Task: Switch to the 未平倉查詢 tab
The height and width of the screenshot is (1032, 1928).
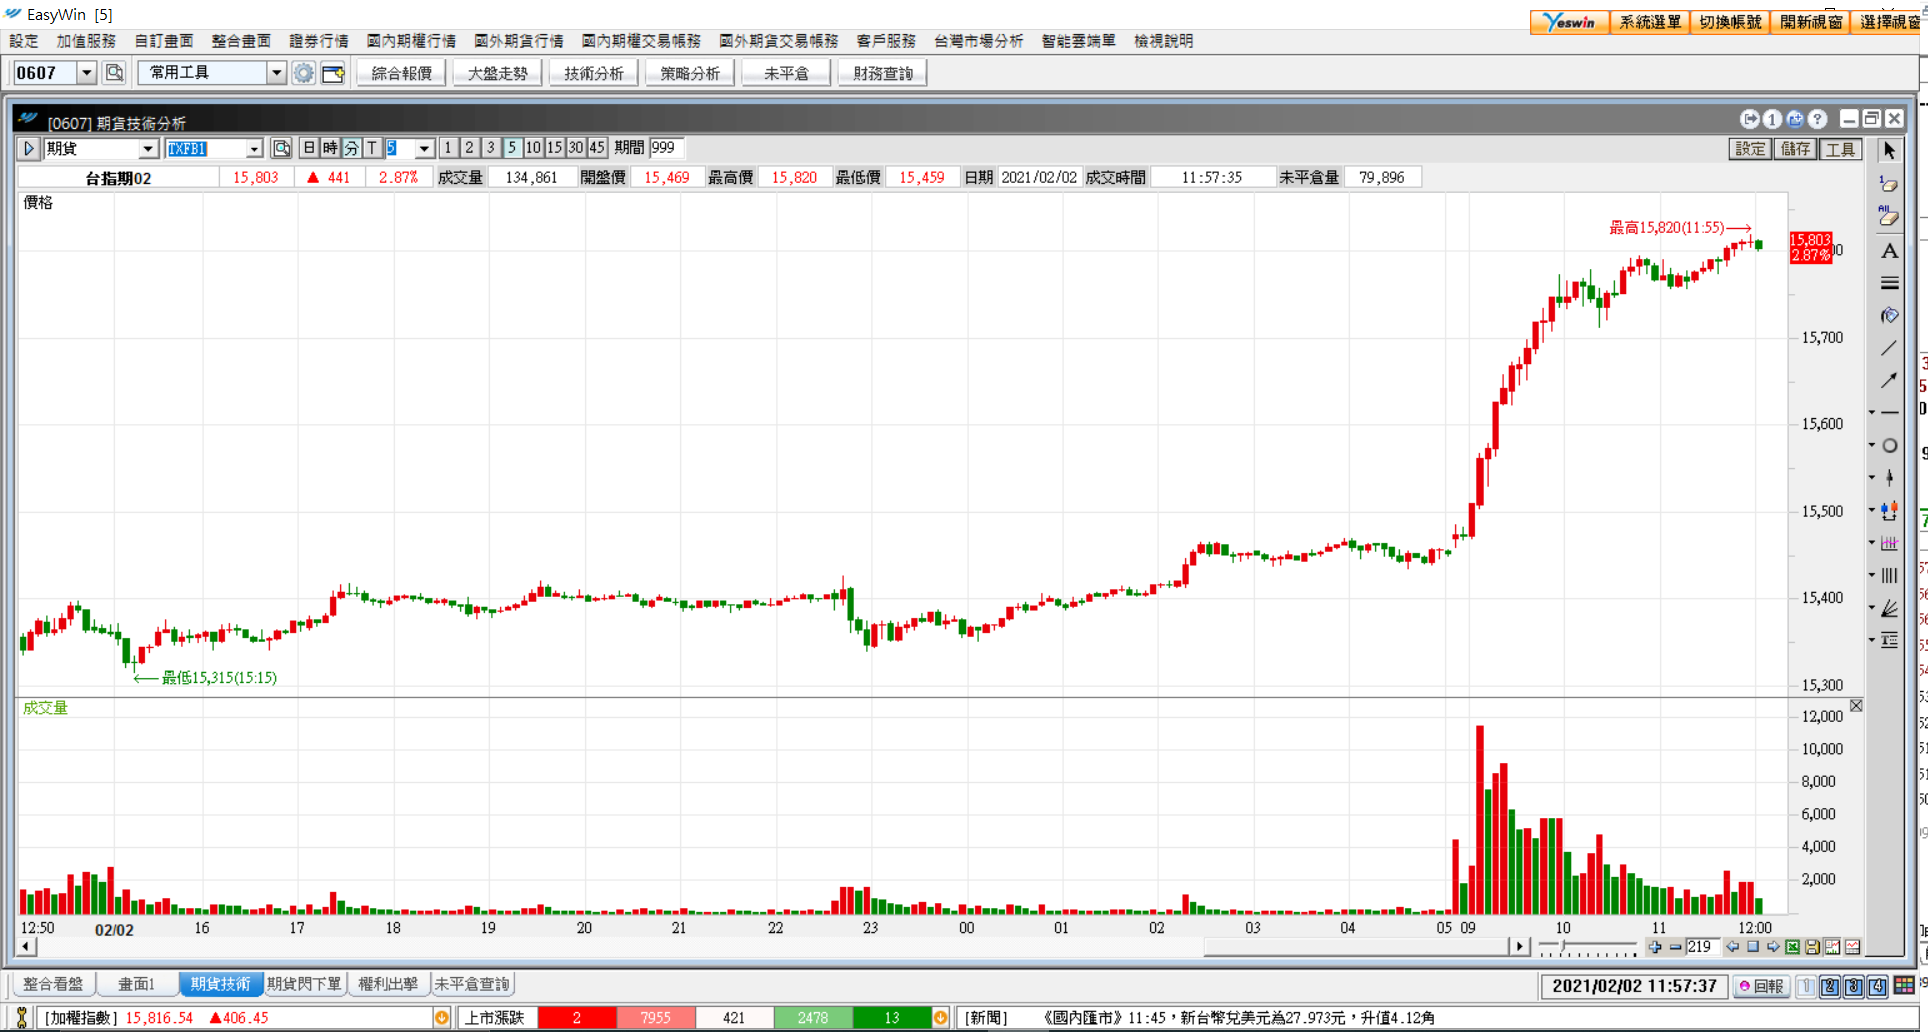Action: [472, 984]
